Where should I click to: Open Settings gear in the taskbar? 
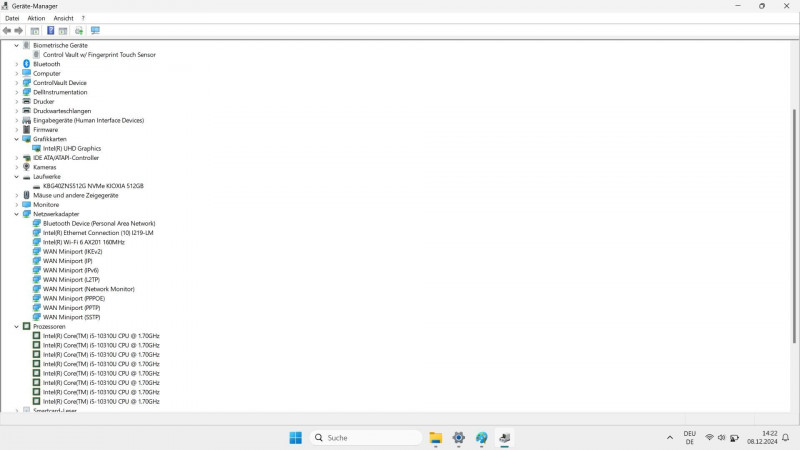pos(459,438)
